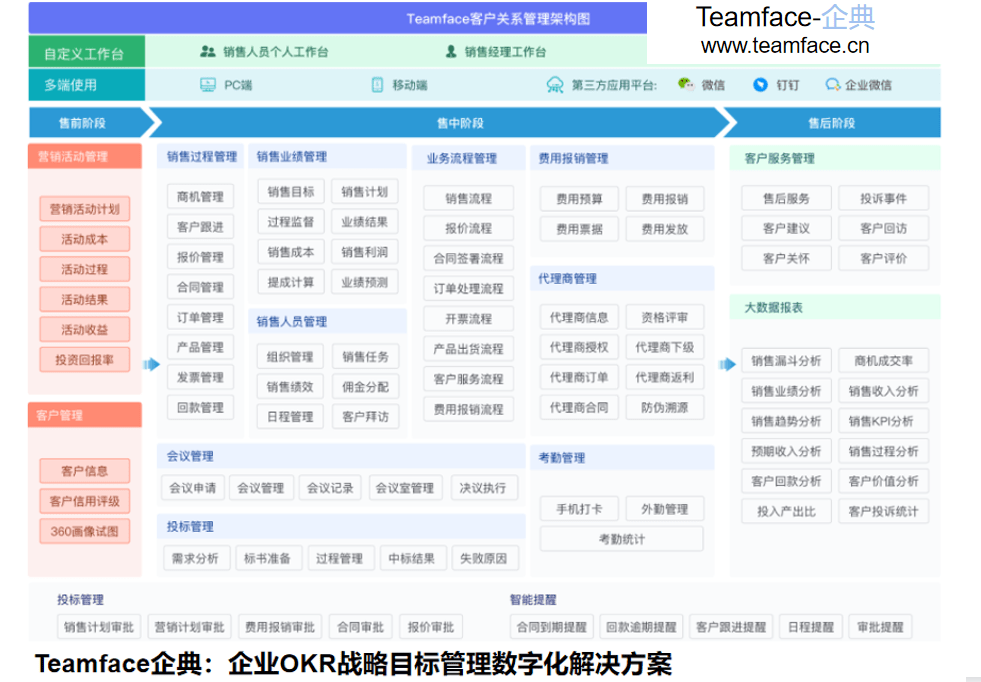Open the 客户管理 section header

click(85, 415)
